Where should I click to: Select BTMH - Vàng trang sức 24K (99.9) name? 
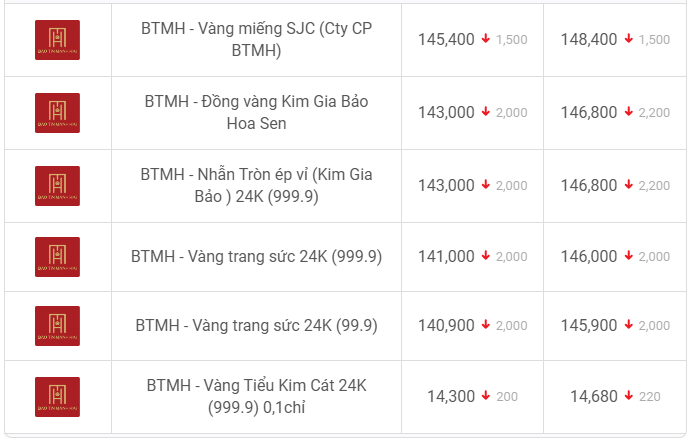(x=256, y=326)
